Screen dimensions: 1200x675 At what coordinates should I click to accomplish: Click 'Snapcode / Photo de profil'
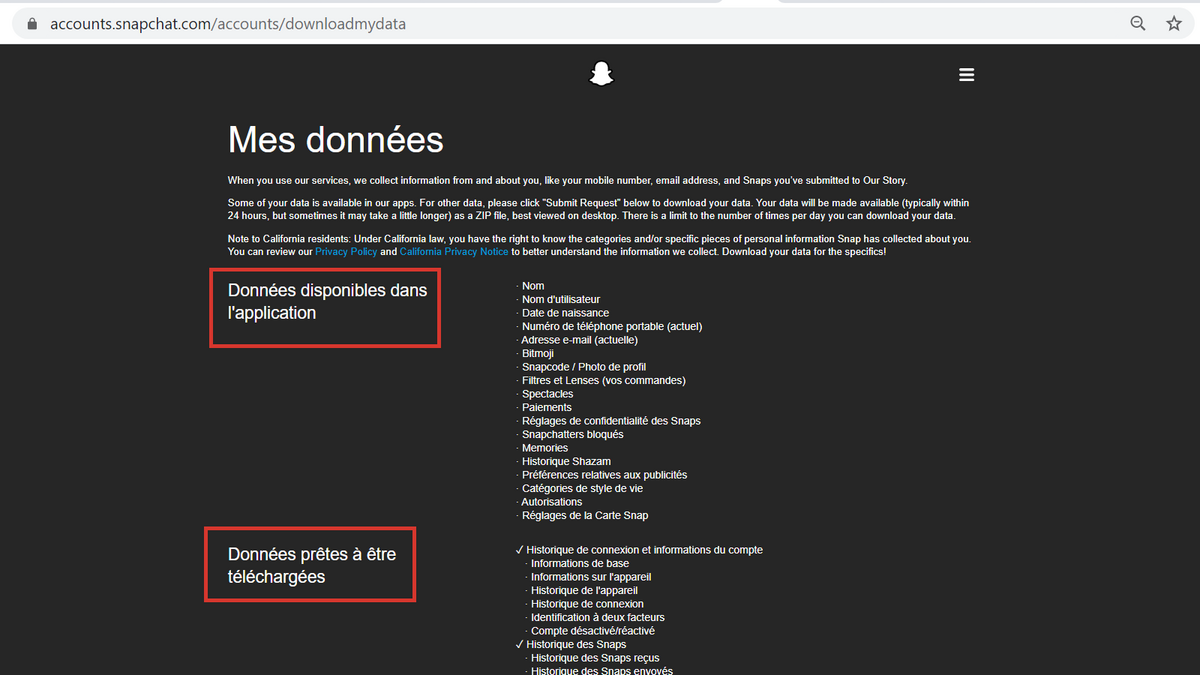(583, 367)
